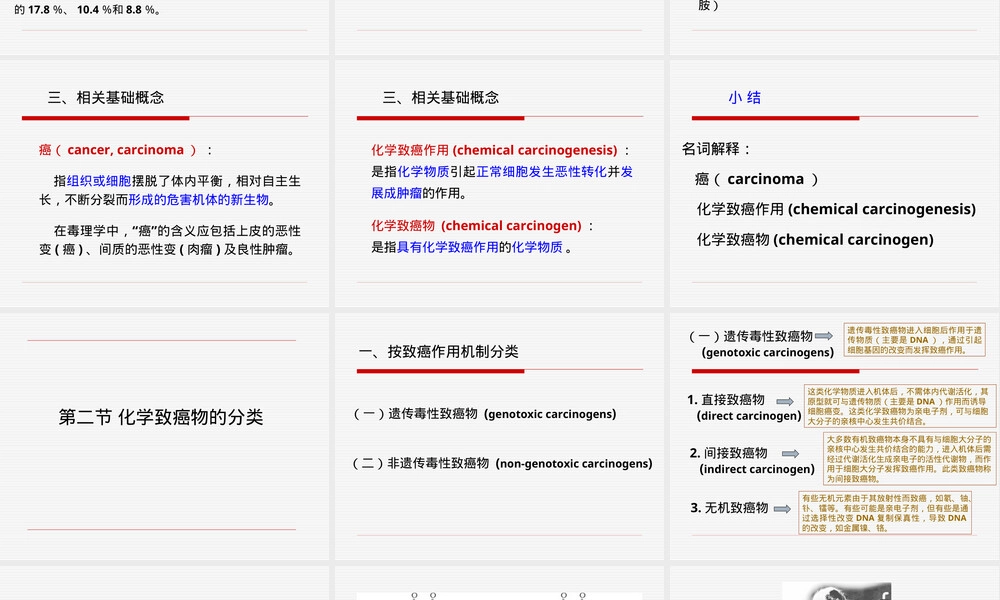Click the blue text 具有化学致癌作用
Image resolution: width=1000 pixels, height=600 pixels.
click(448, 247)
